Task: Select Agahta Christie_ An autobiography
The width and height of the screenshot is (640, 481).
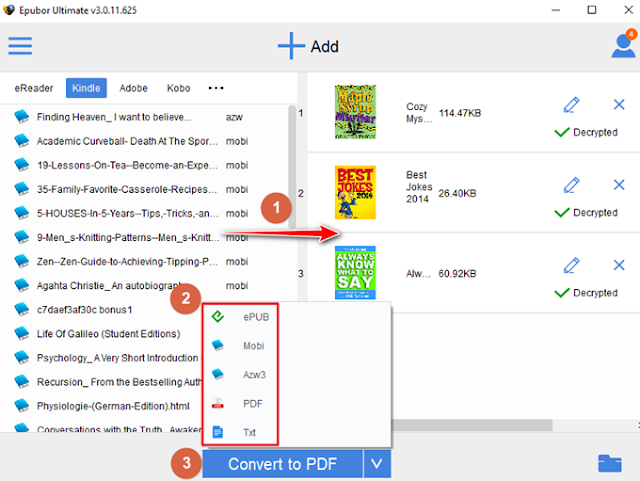Action: 109,286
